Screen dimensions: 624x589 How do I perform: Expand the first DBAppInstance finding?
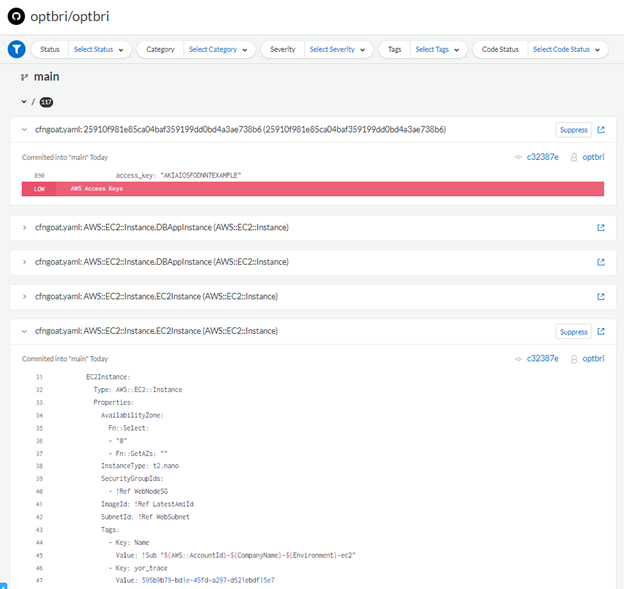pos(24,228)
